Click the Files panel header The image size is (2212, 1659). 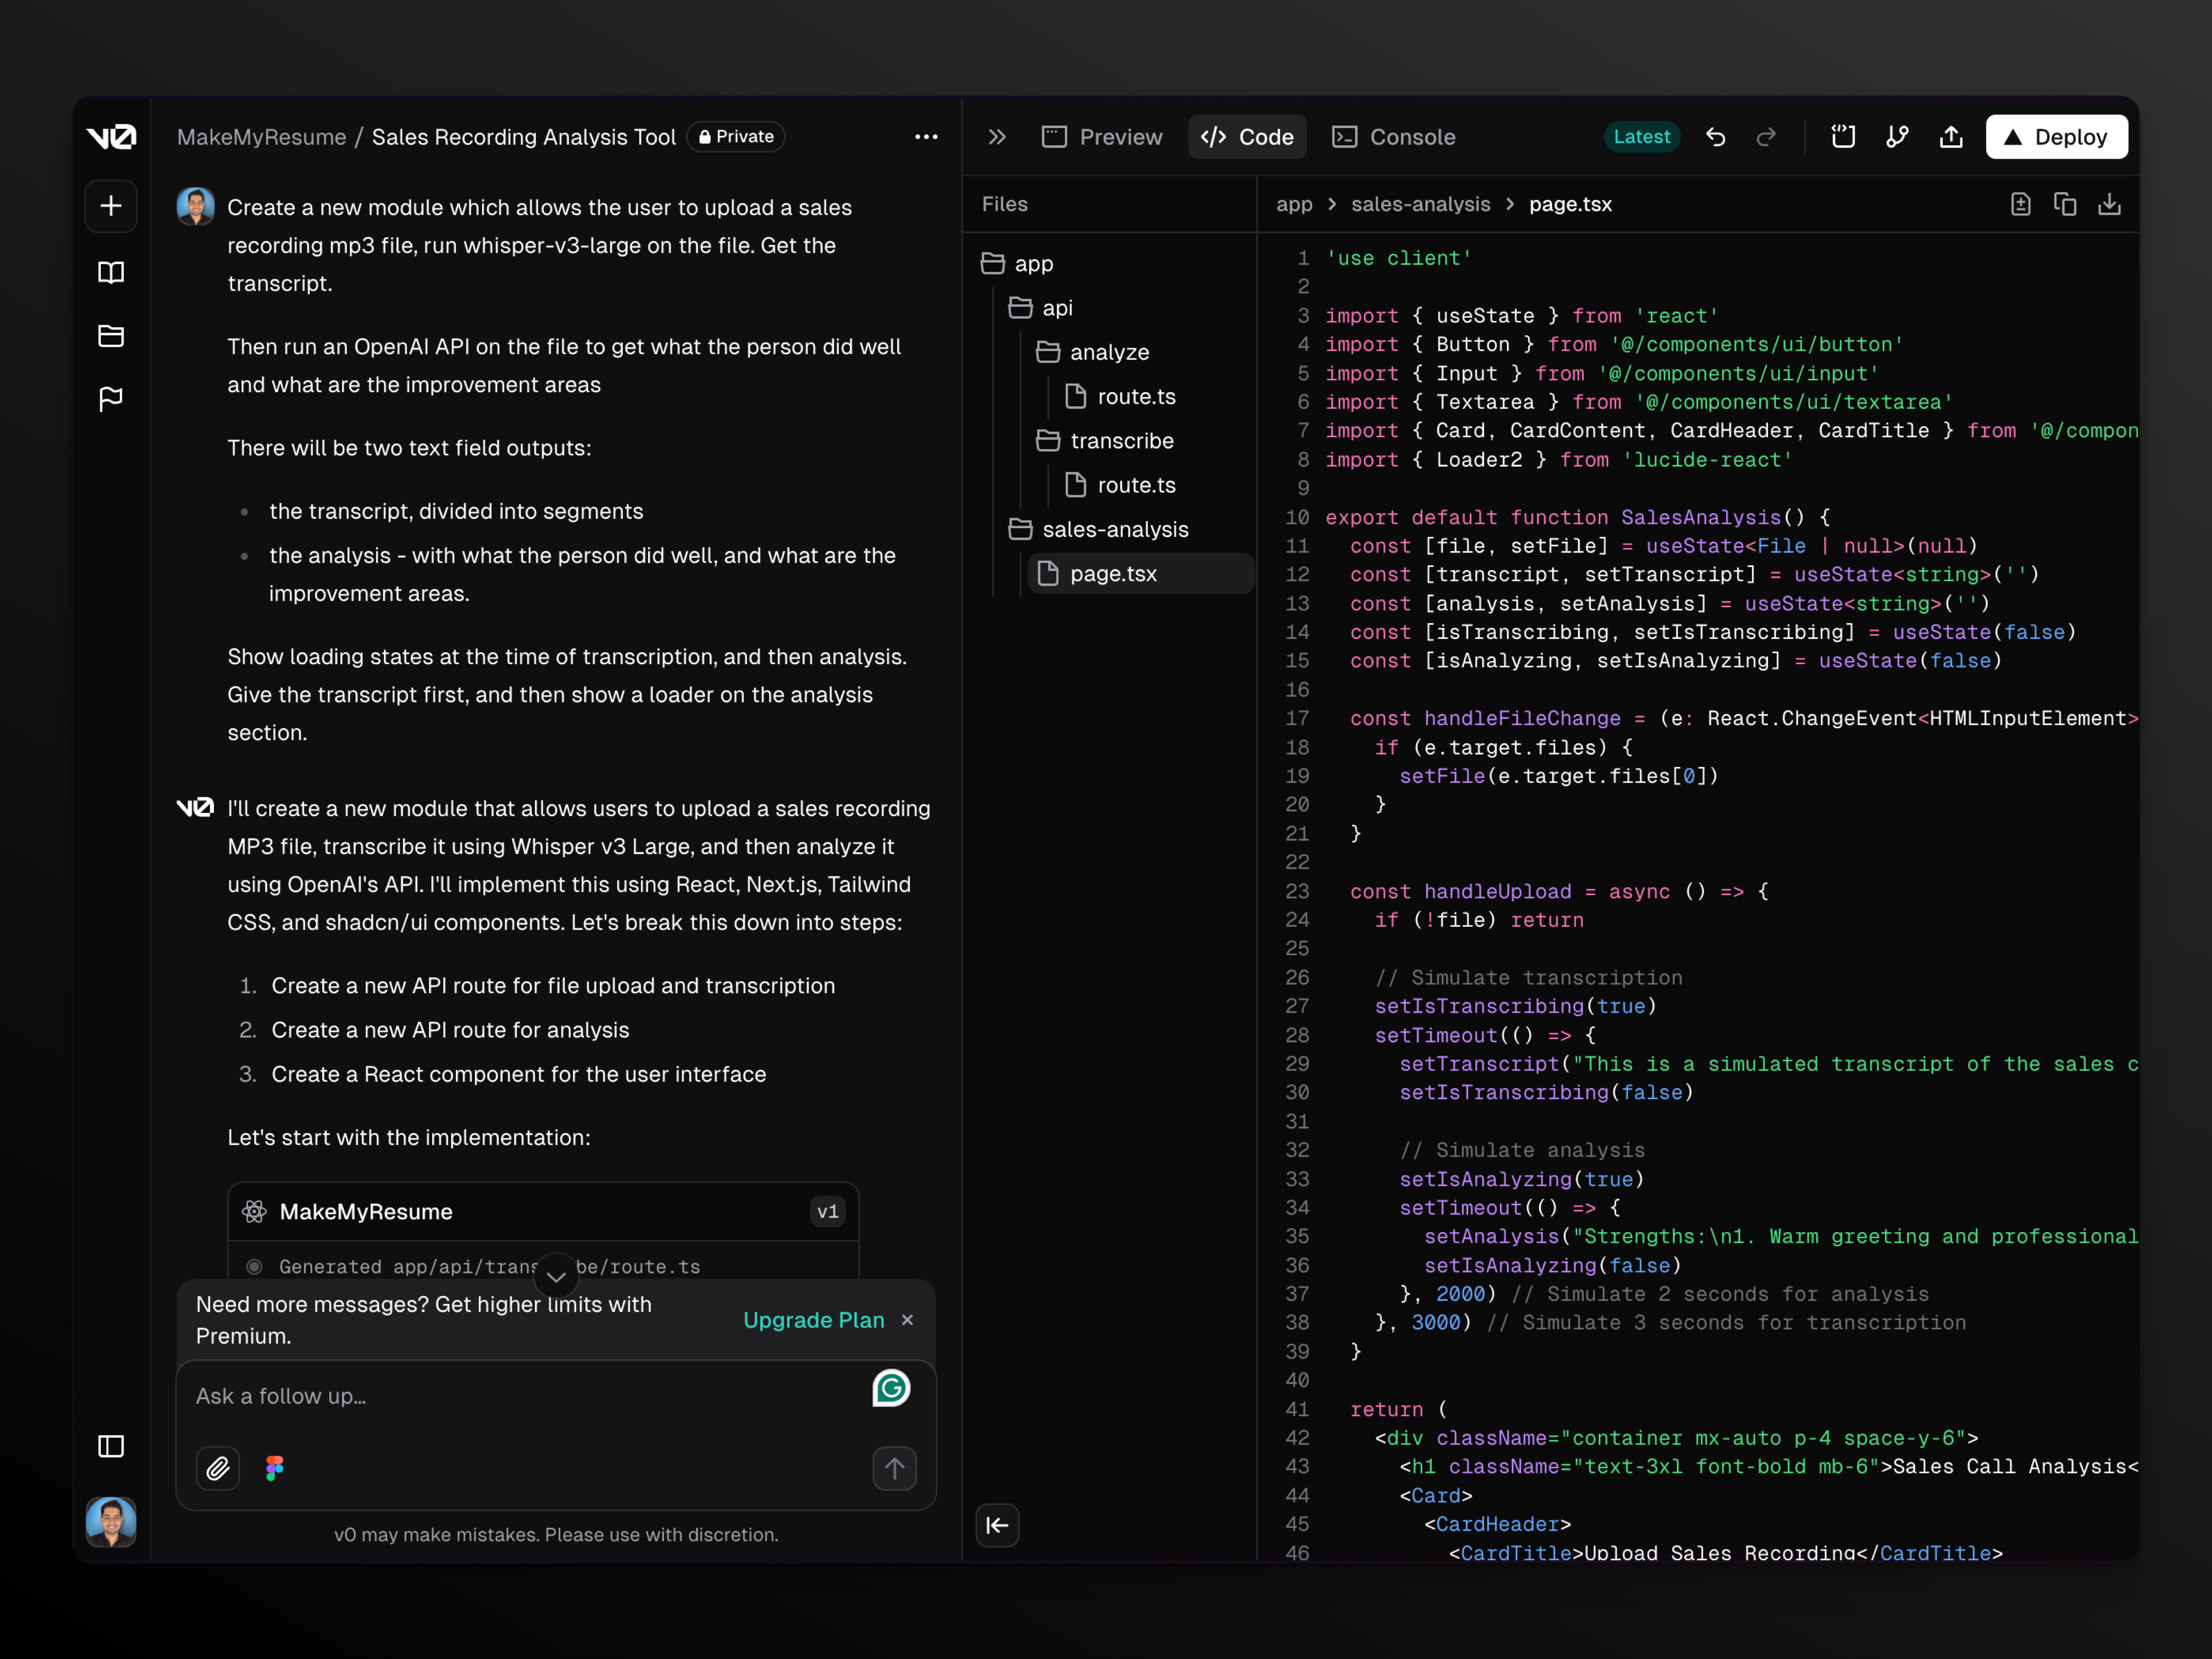point(1005,204)
